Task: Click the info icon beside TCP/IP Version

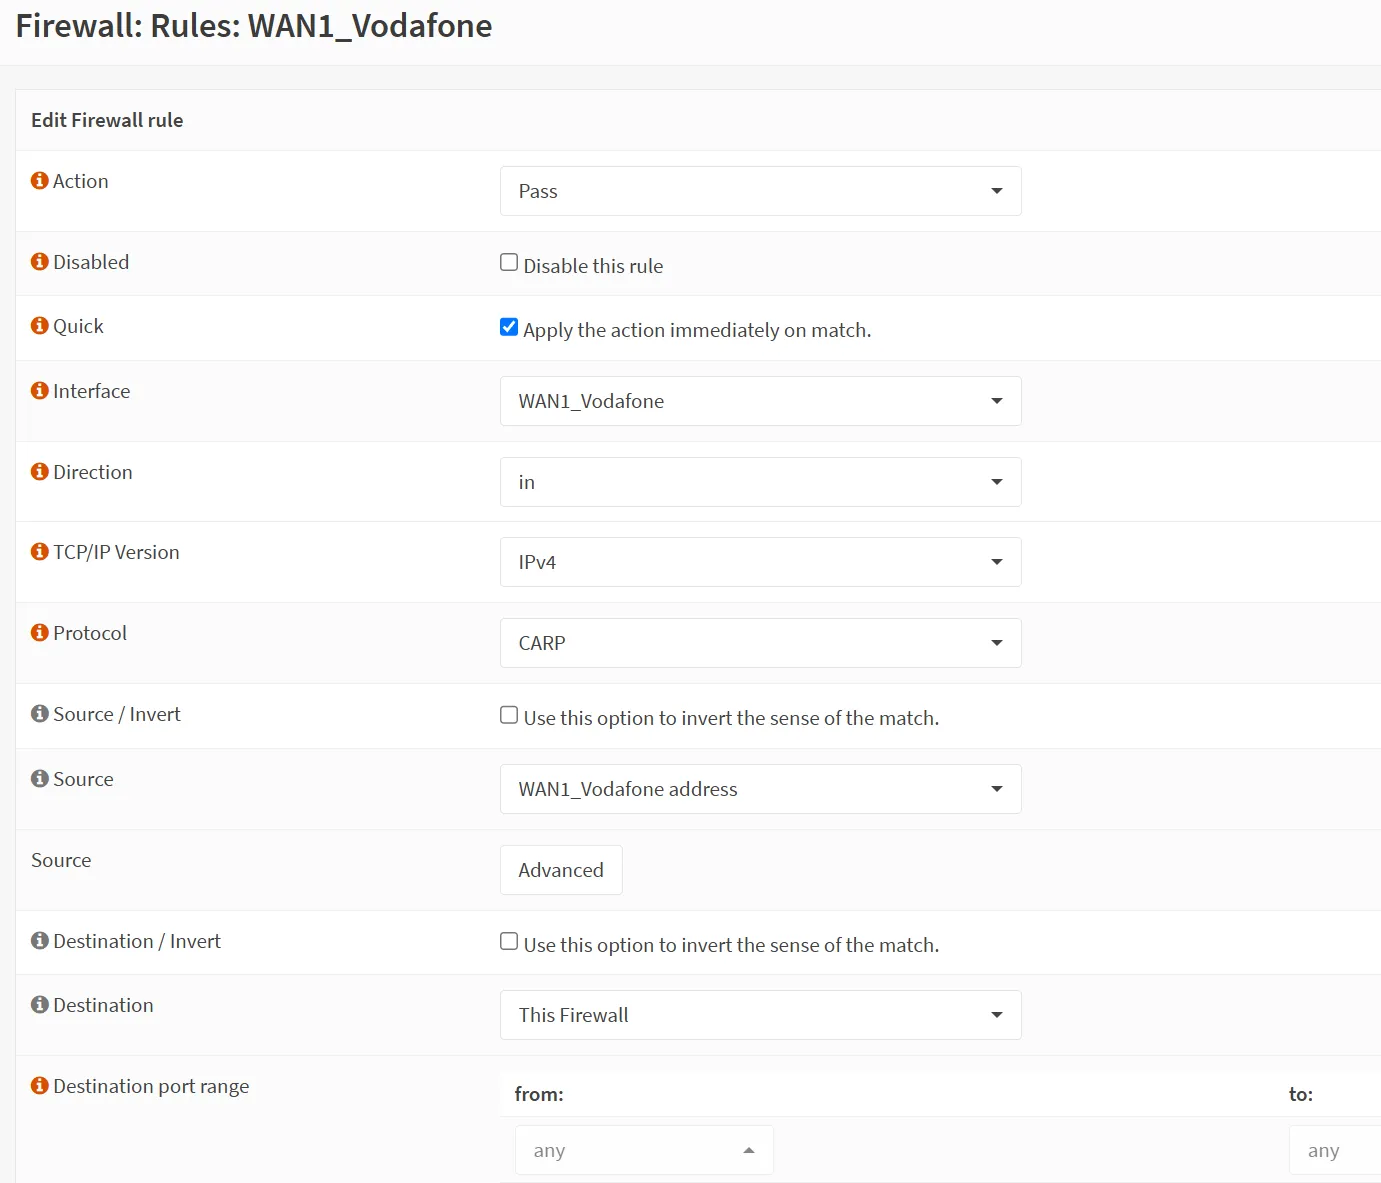Action: 40,552
